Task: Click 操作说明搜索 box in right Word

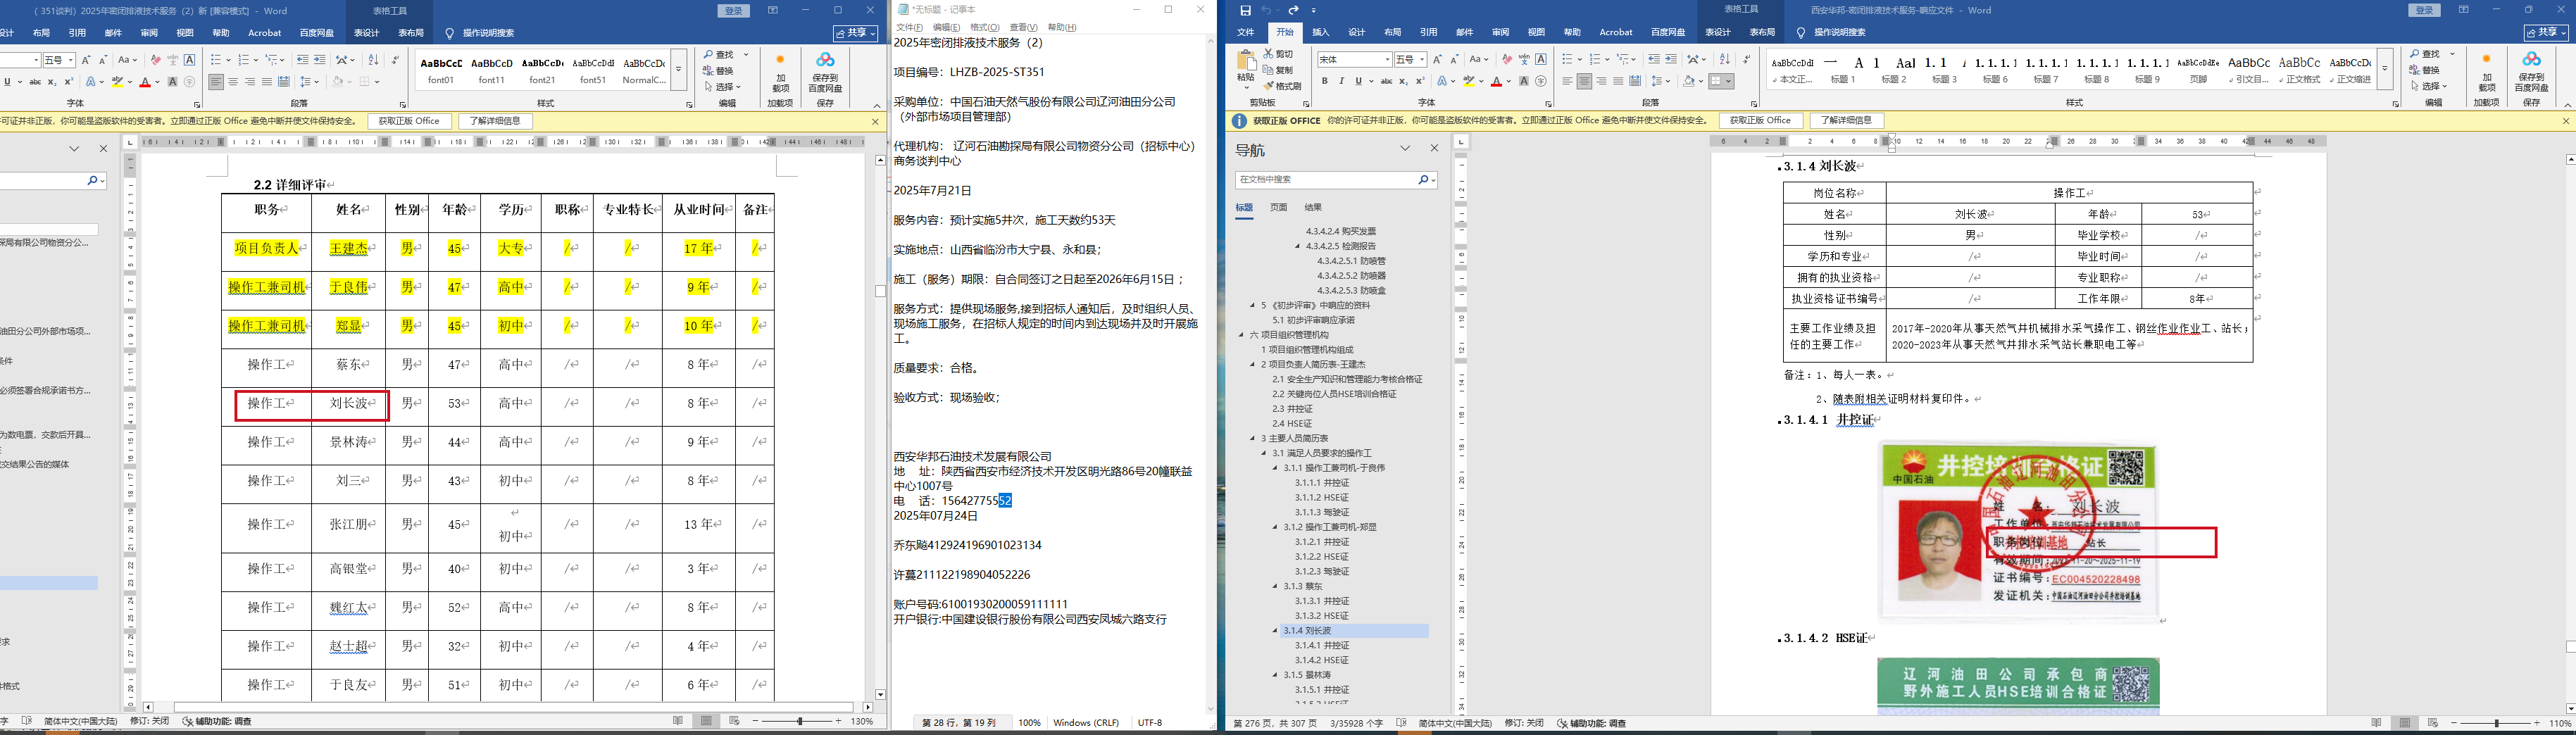Action: 1839,32
